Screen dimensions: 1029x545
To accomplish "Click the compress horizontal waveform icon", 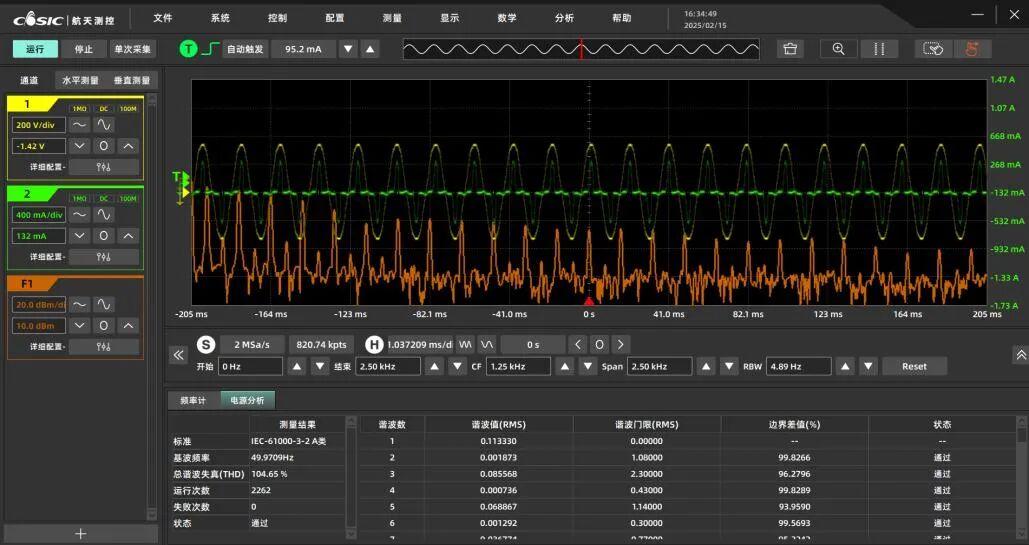I will 465,344.
